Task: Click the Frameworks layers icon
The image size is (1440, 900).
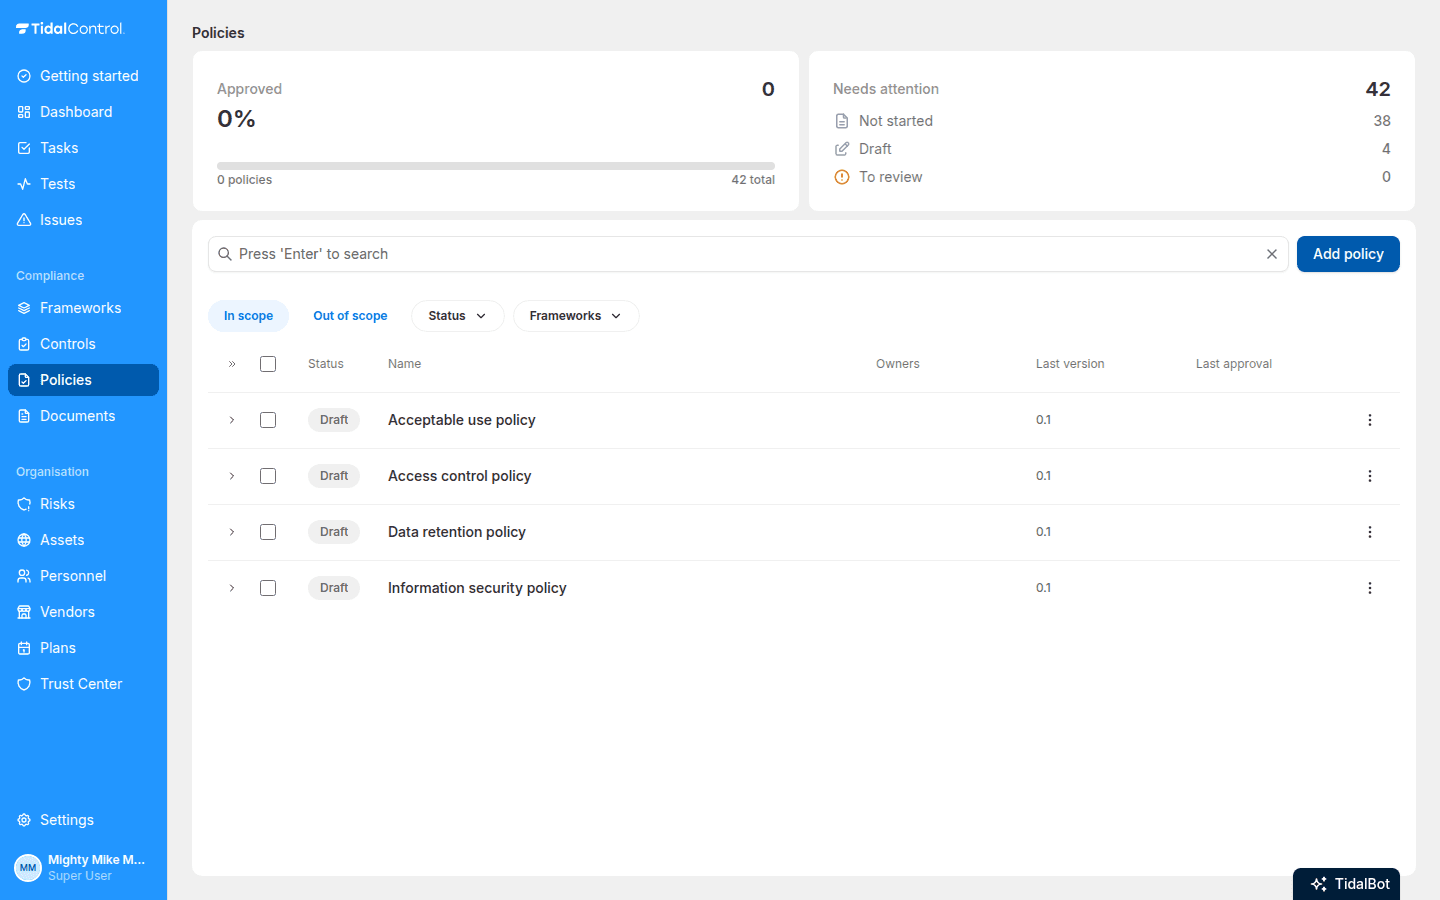Action: (x=24, y=308)
